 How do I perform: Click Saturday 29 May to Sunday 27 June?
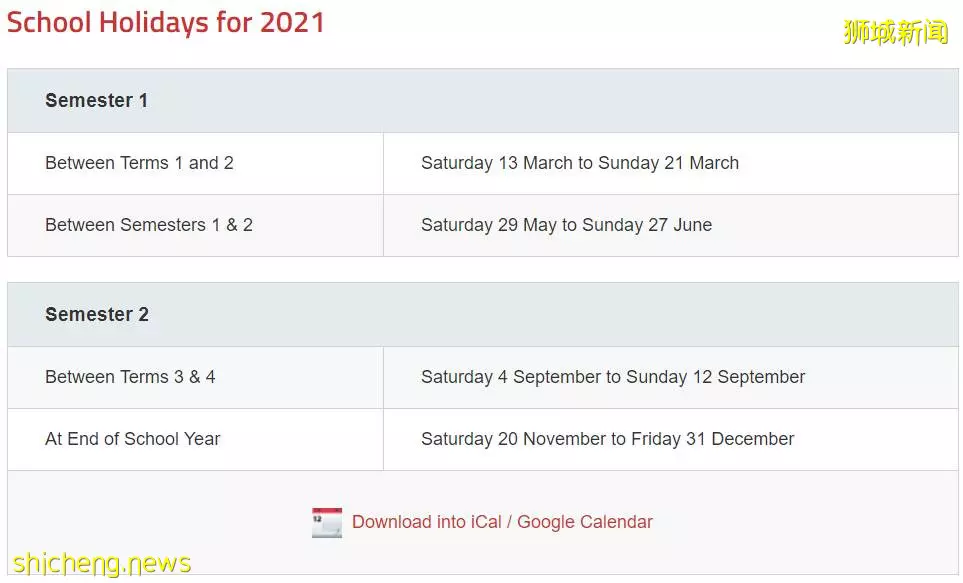pos(566,225)
